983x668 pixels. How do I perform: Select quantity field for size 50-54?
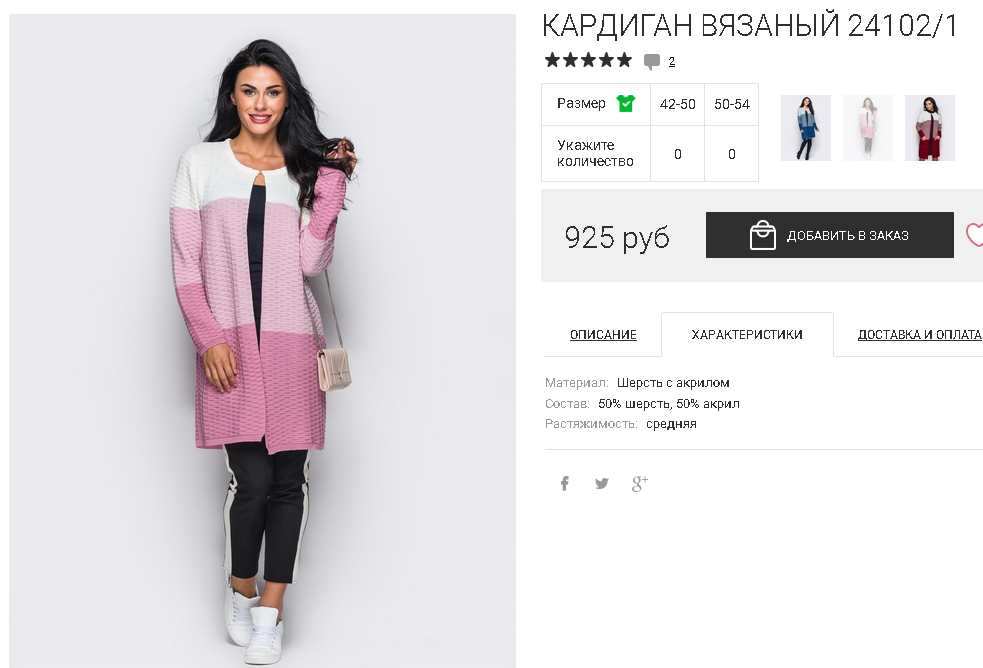(x=732, y=154)
